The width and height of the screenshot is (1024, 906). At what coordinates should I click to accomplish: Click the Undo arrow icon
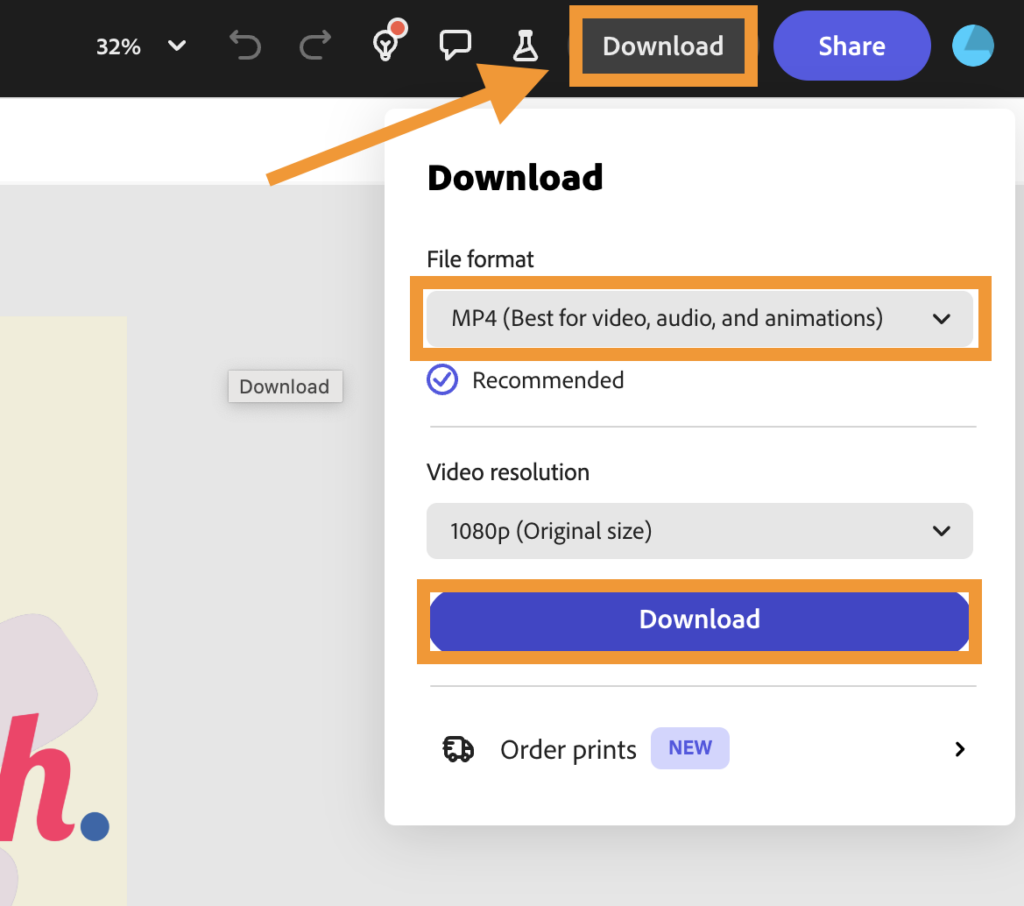coord(244,46)
